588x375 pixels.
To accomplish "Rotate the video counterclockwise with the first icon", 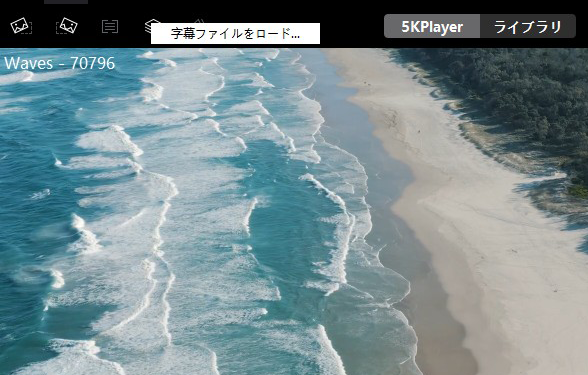I will 21,26.
